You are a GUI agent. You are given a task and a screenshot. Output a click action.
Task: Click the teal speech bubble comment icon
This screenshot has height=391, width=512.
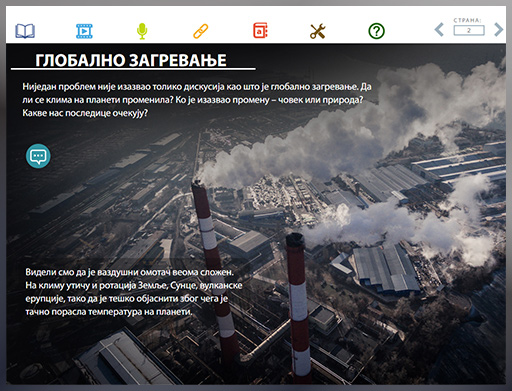pyautogui.click(x=38, y=156)
